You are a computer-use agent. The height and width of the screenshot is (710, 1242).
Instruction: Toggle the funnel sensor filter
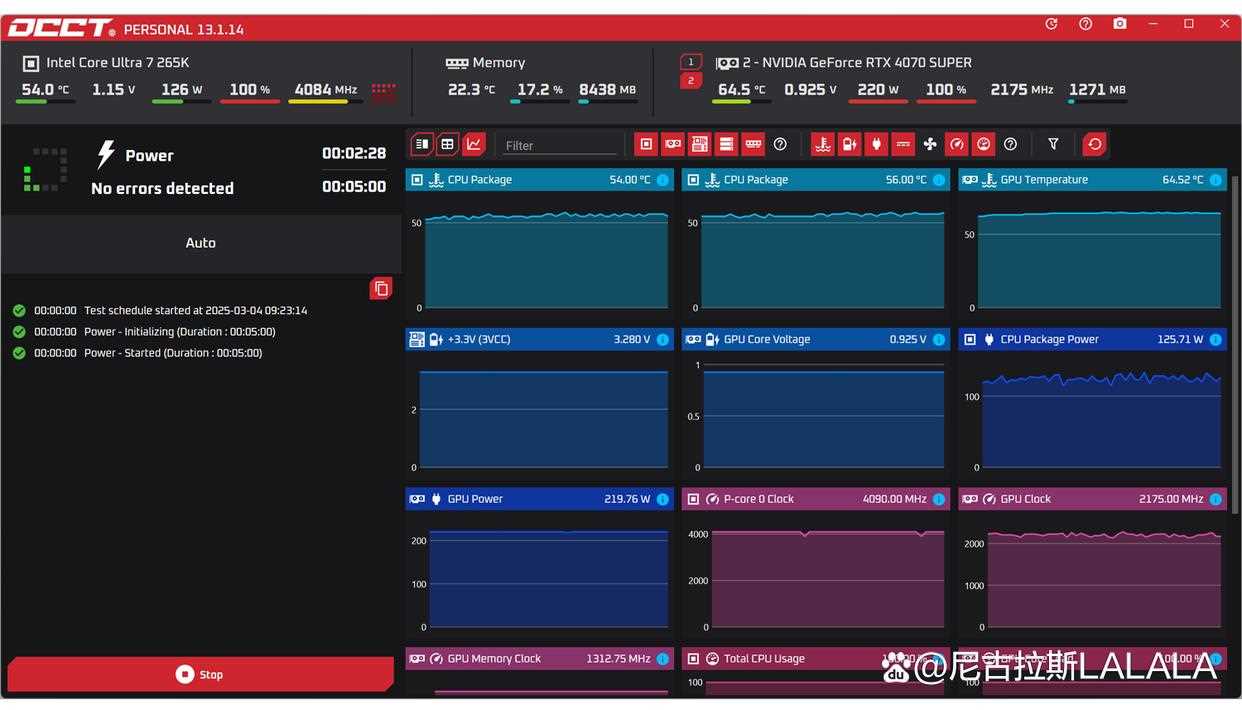pyautogui.click(x=1052, y=144)
